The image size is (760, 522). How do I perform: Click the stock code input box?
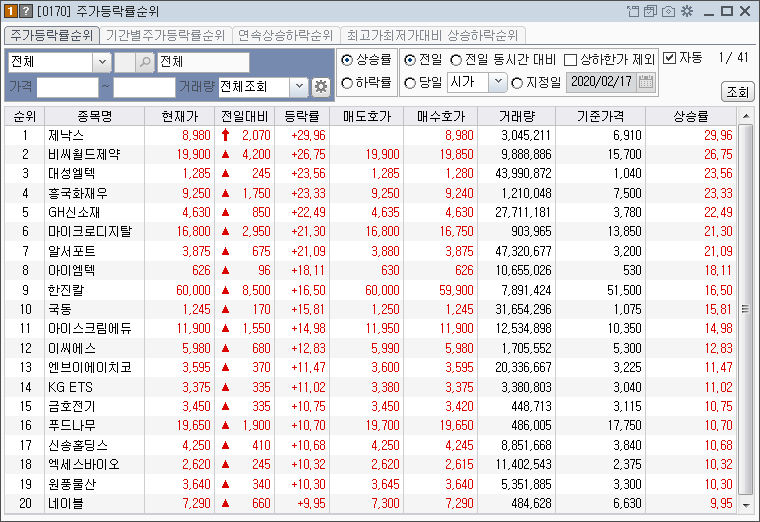point(125,62)
